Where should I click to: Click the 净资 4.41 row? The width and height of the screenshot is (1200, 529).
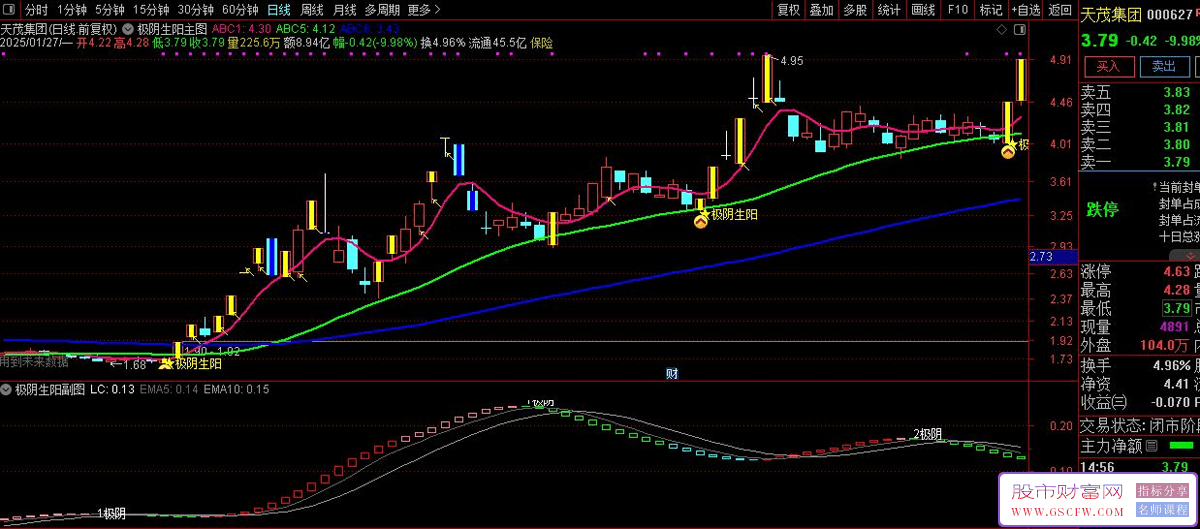1138,383
